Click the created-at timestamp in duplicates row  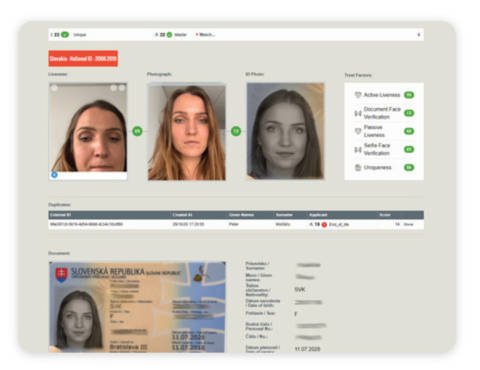(188, 224)
